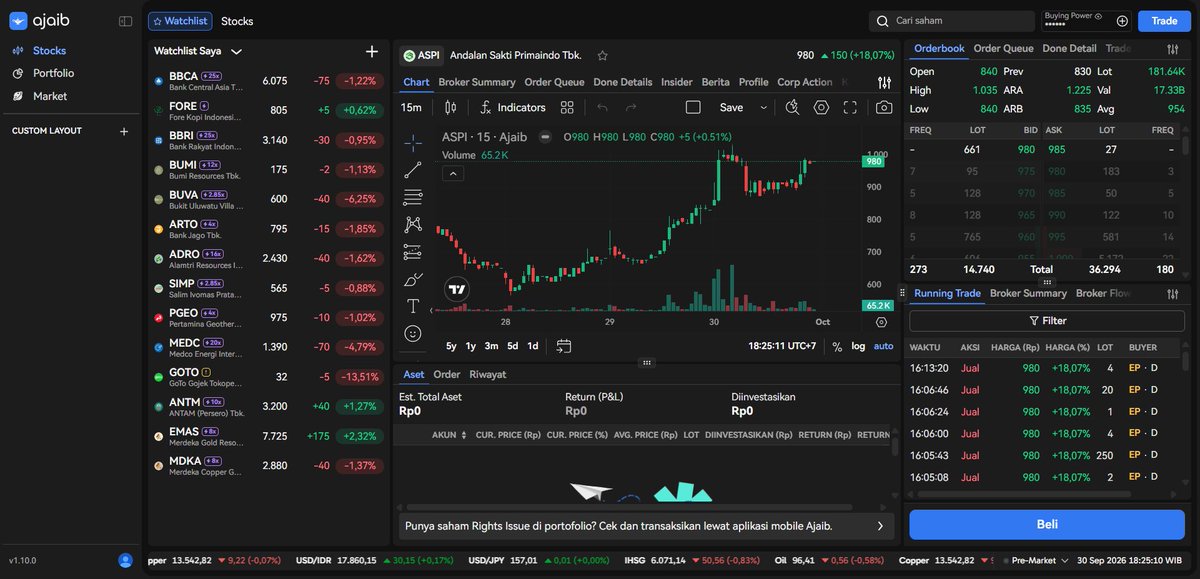
Task: Add a stock to Watchlist Saya
Action: (372, 51)
